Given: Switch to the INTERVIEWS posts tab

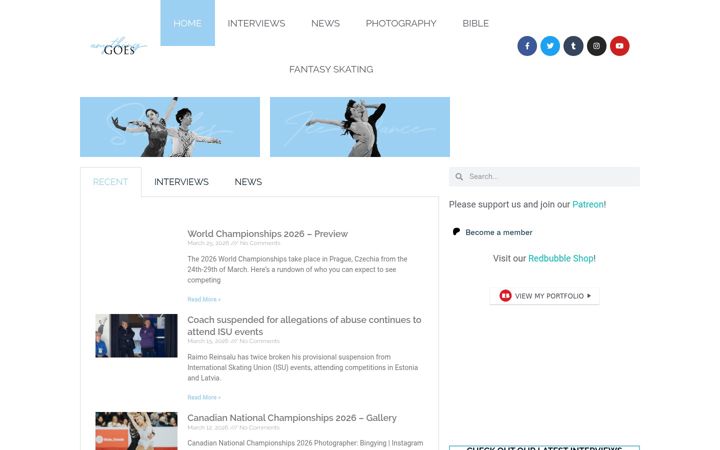Looking at the screenshot, I should (x=181, y=182).
